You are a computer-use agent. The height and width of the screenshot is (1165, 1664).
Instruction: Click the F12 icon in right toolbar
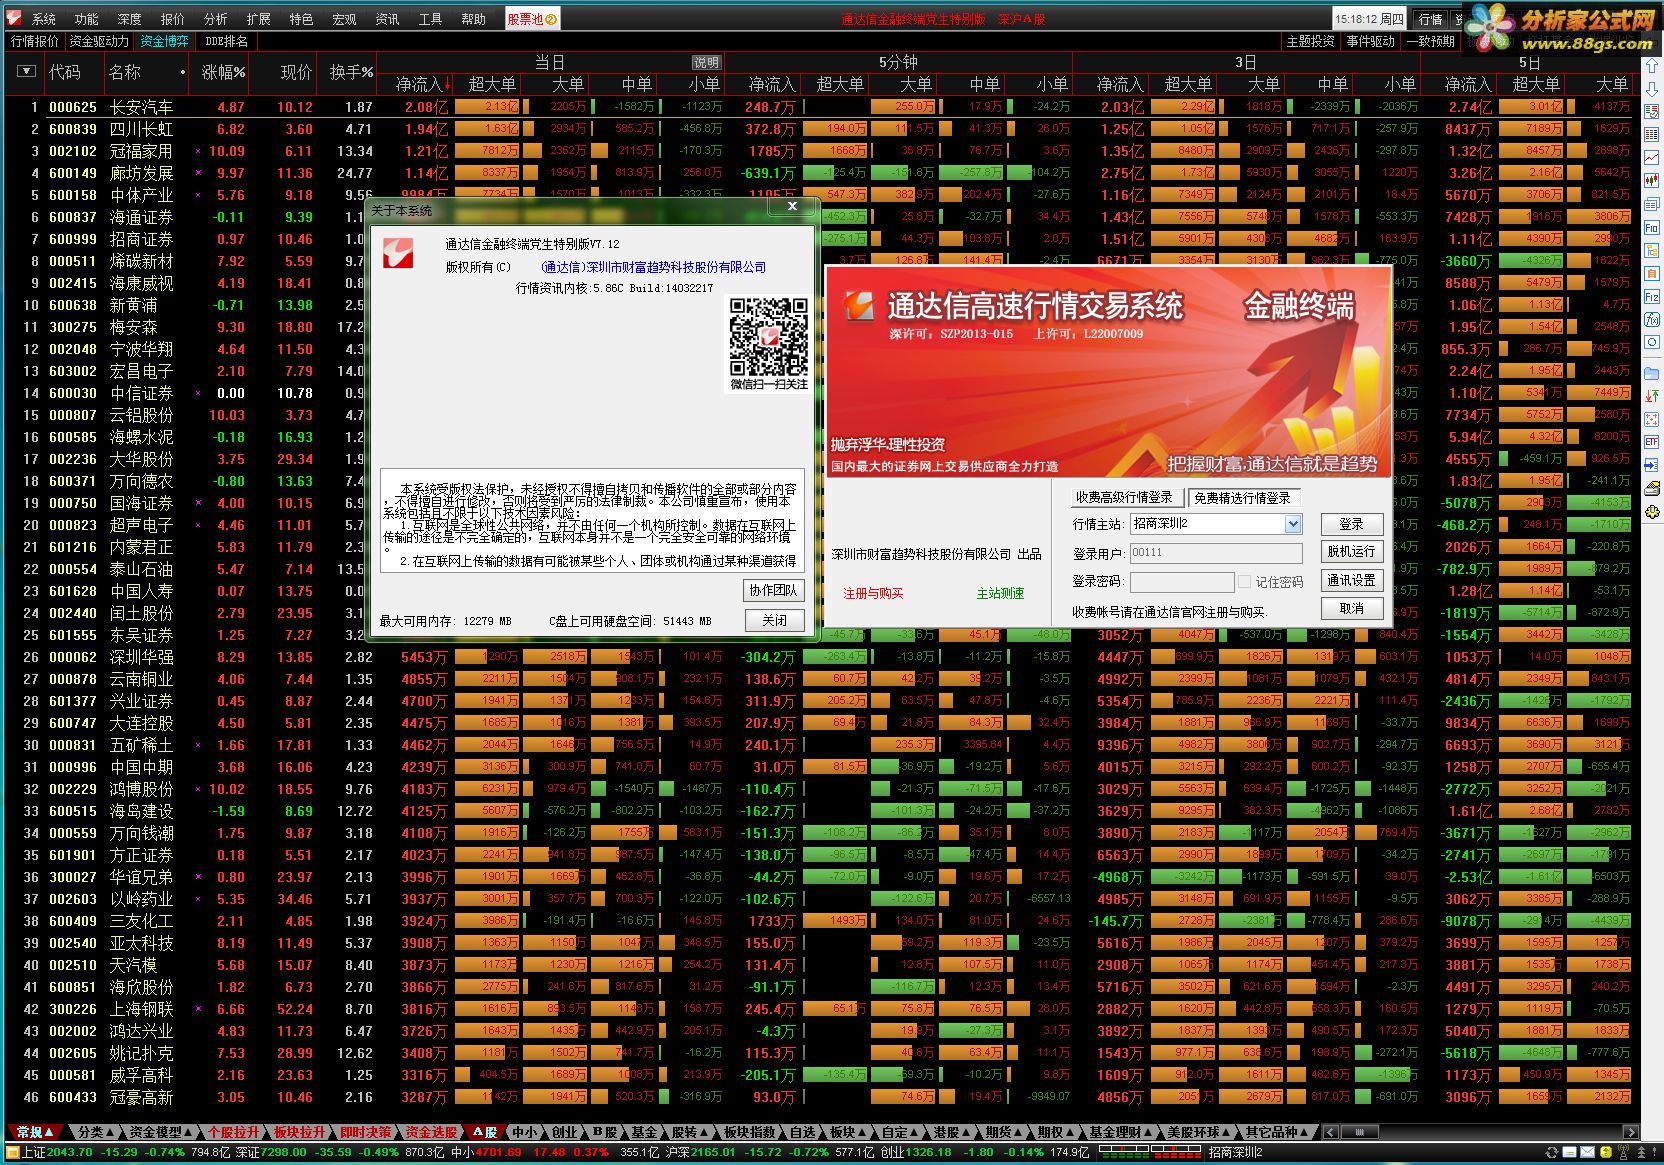[x=1651, y=297]
